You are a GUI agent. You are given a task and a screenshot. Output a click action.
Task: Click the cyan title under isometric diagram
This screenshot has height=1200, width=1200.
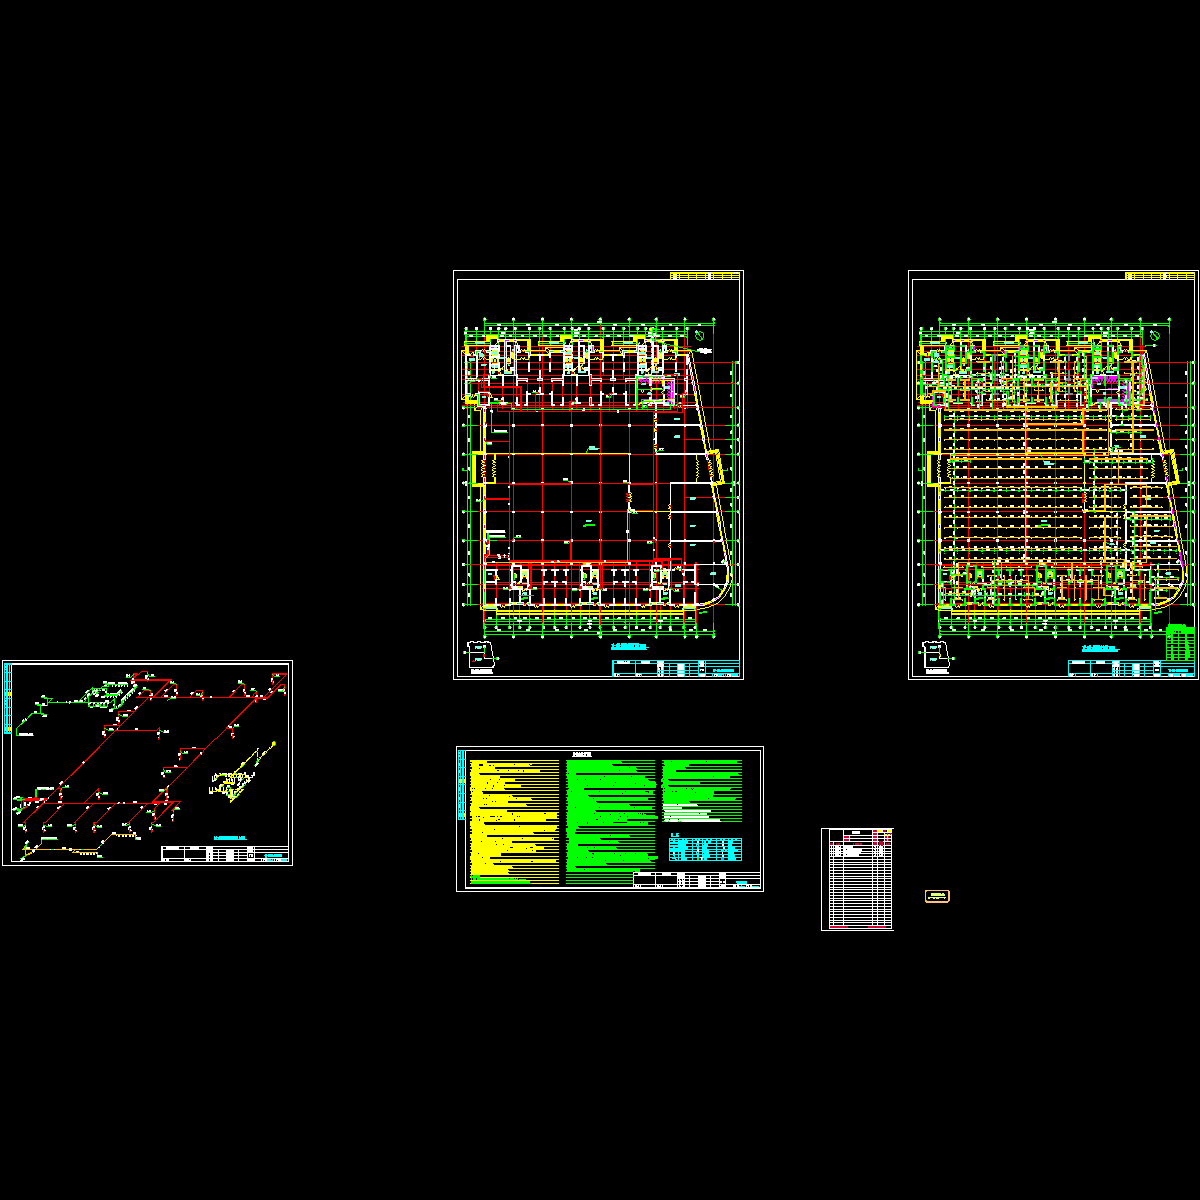[230, 838]
